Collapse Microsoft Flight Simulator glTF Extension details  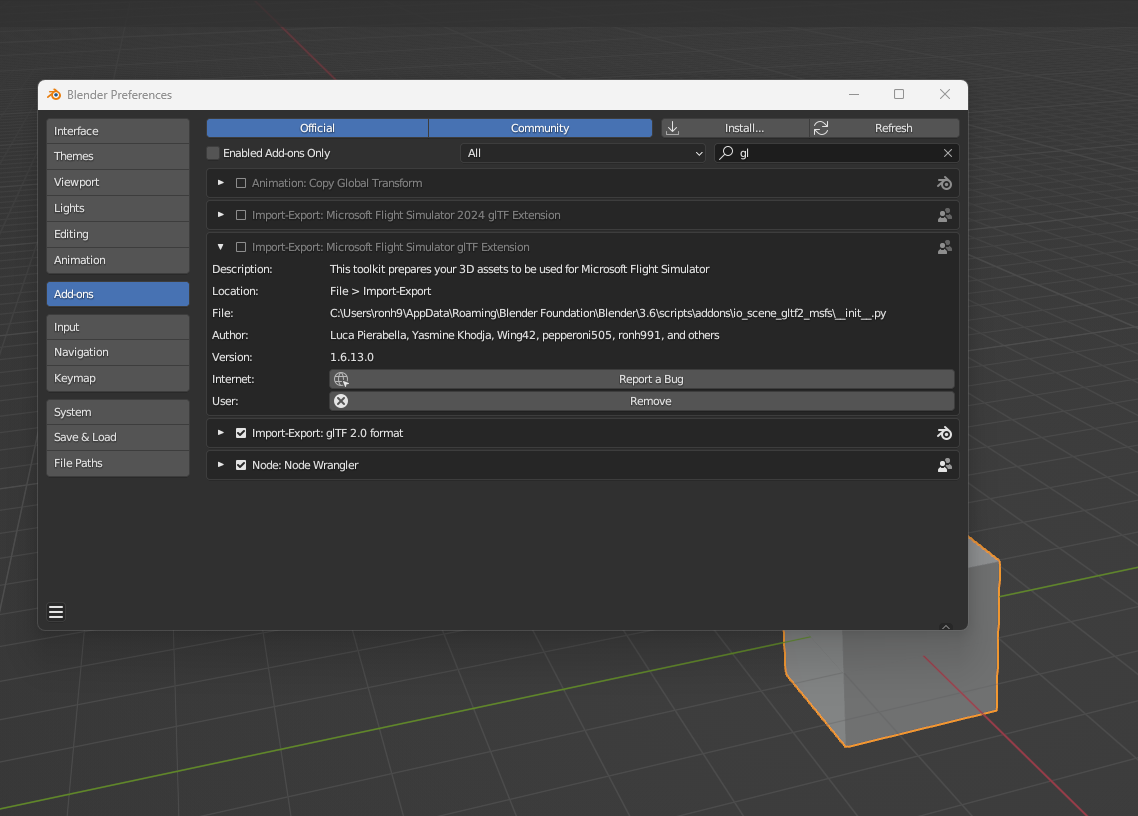pyautogui.click(x=221, y=247)
